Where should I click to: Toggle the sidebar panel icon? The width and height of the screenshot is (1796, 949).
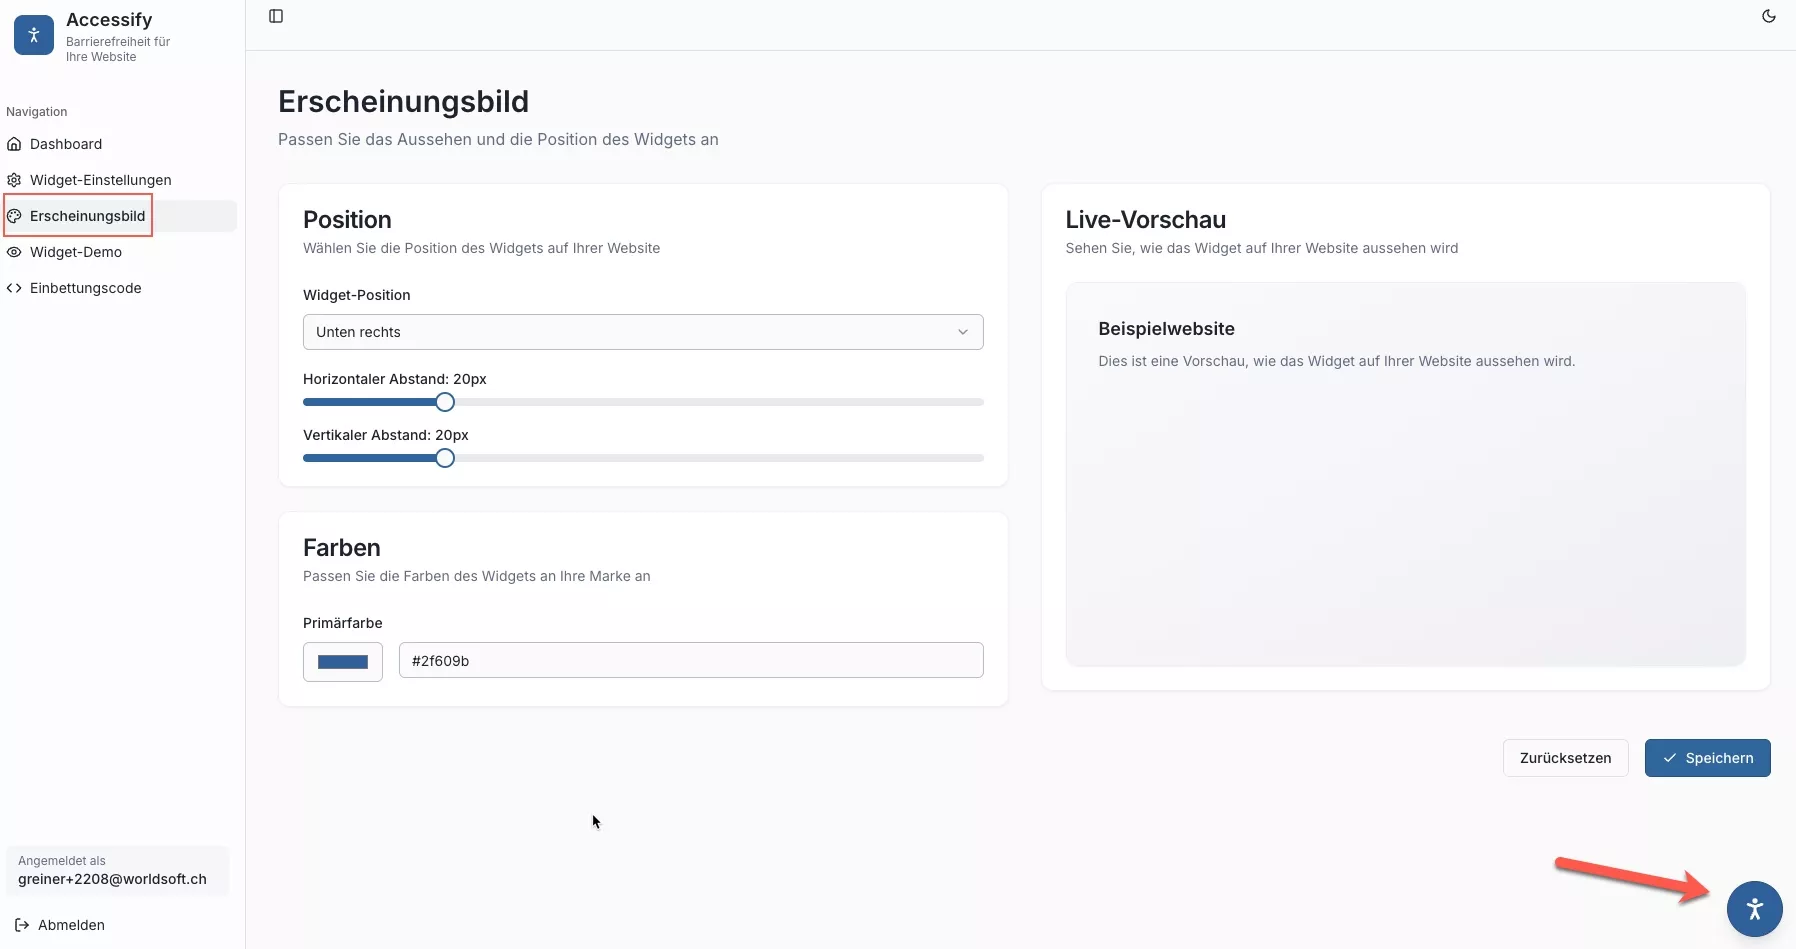click(x=276, y=16)
